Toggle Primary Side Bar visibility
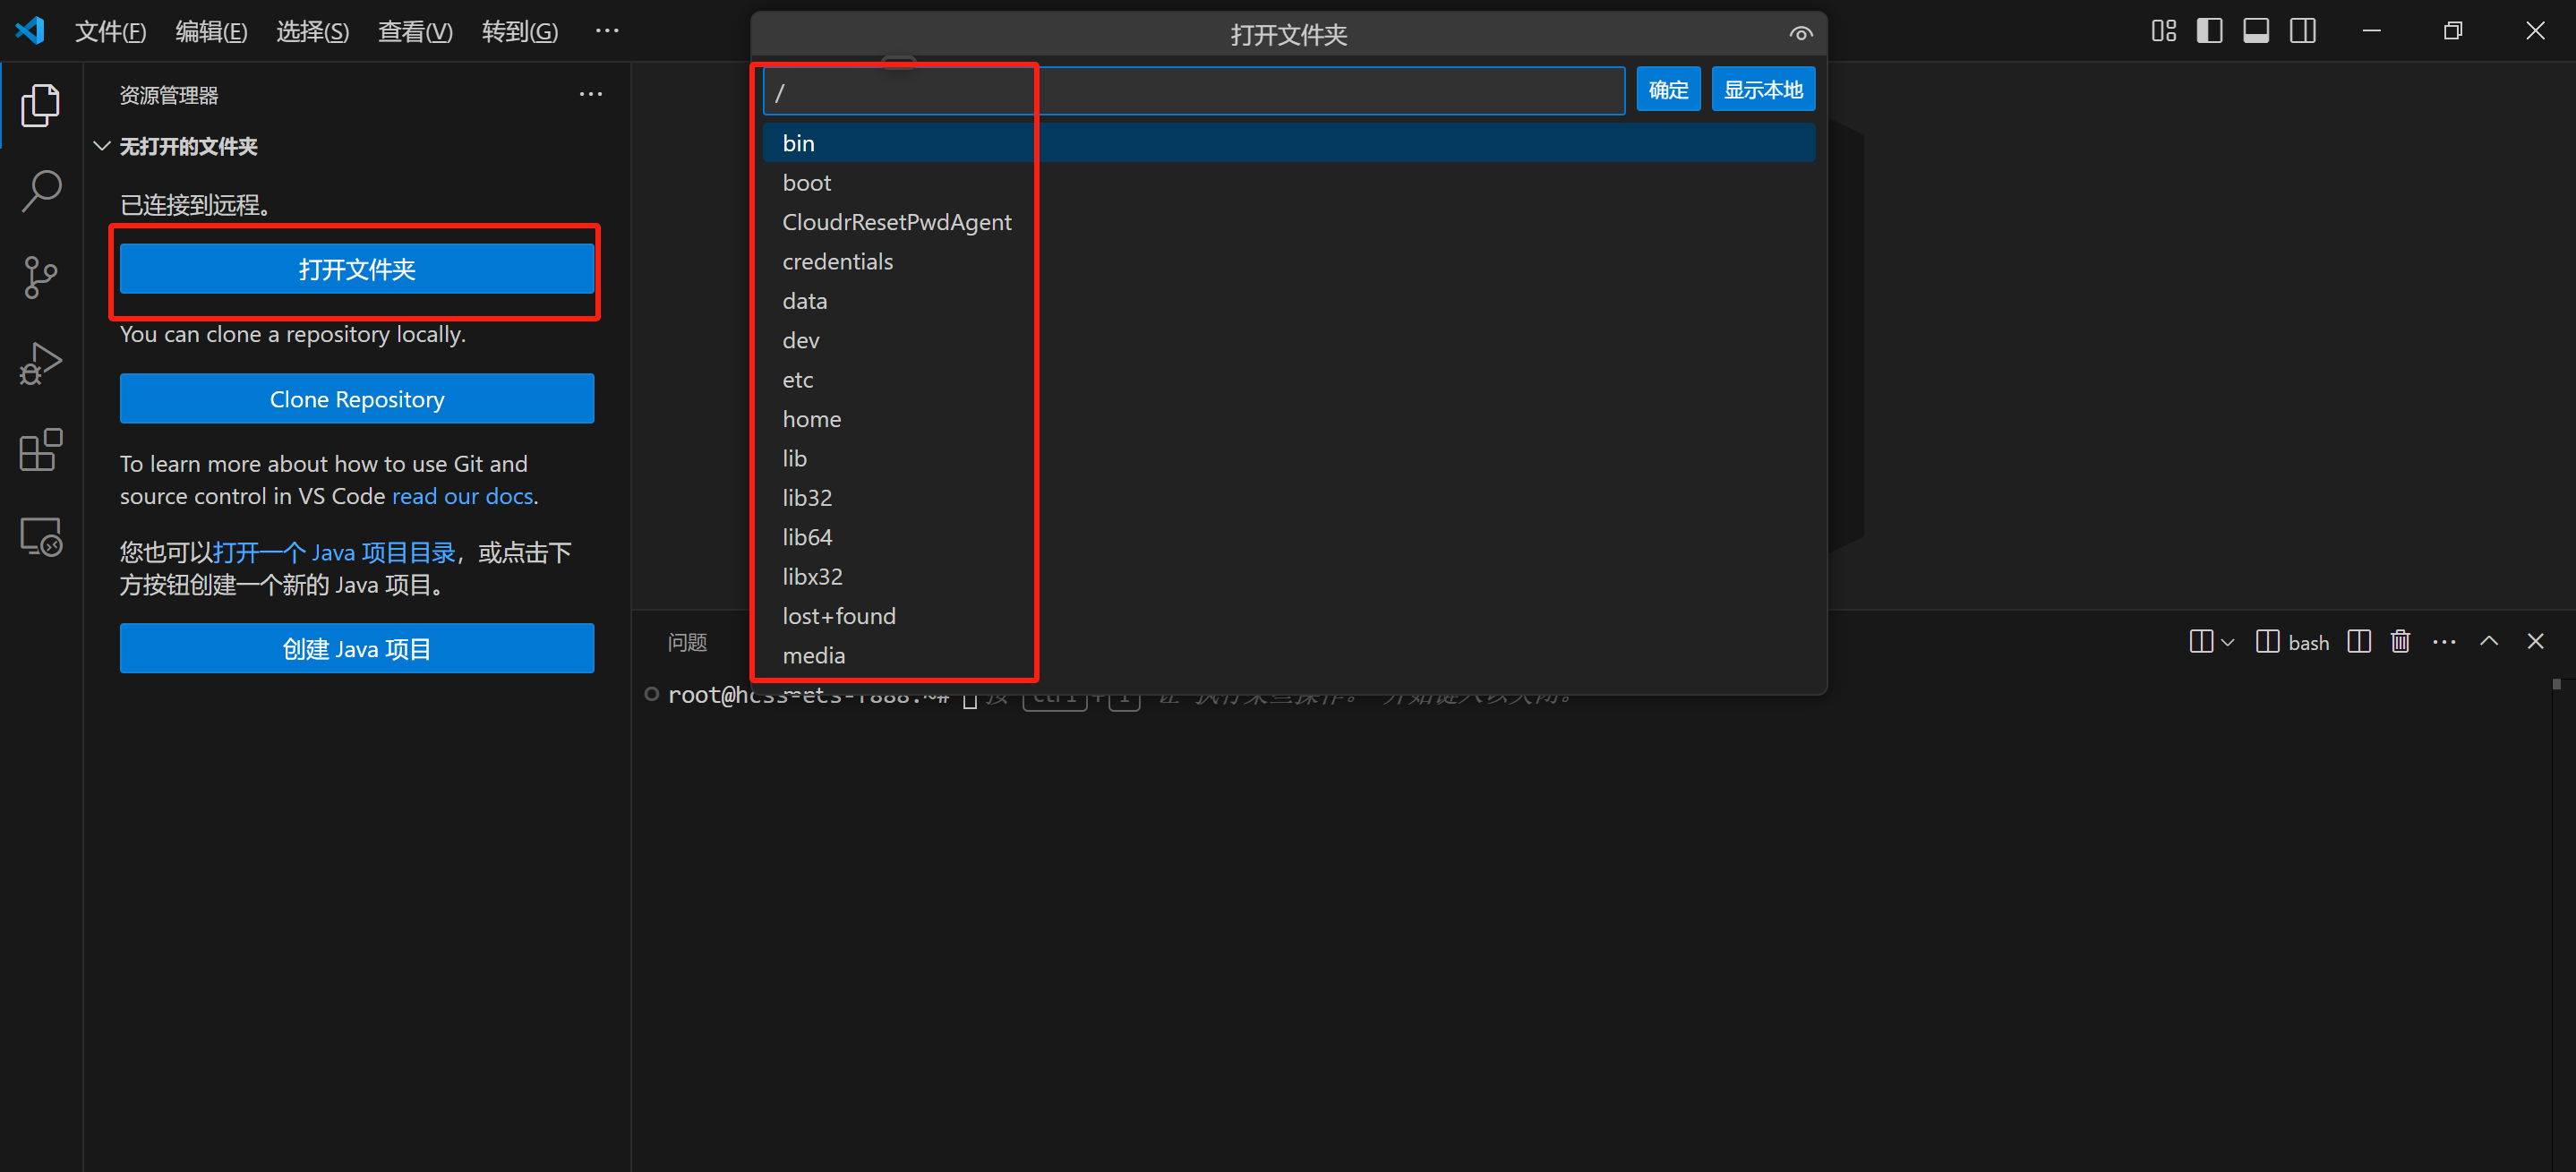The height and width of the screenshot is (1172, 2576). pos(2209,31)
